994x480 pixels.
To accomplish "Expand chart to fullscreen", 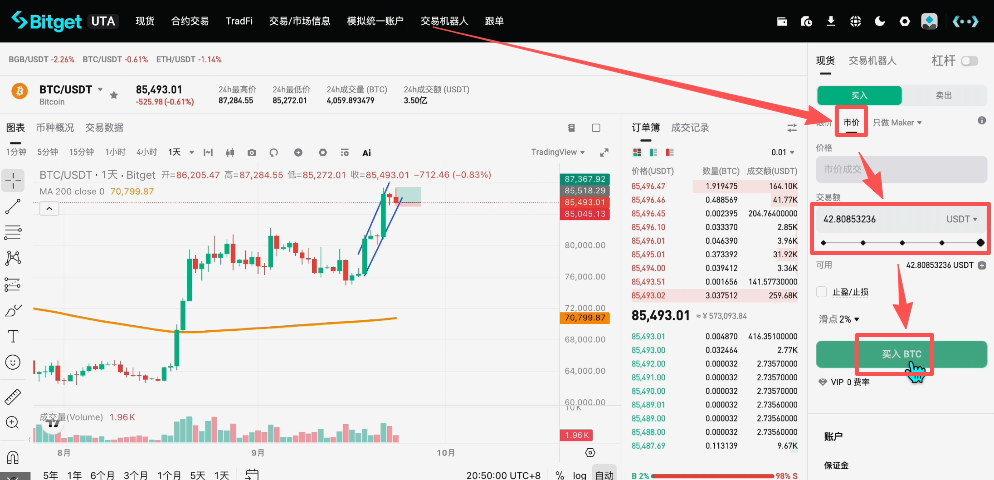I will (x=604, y=152).
